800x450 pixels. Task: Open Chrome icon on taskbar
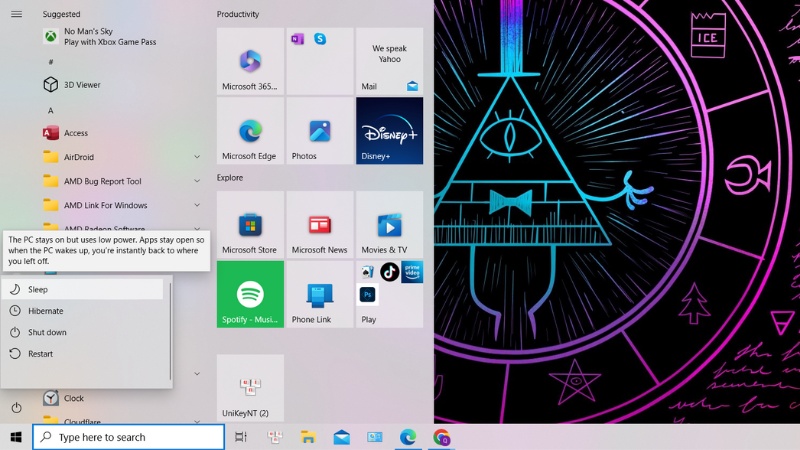[x=441, y=437]
